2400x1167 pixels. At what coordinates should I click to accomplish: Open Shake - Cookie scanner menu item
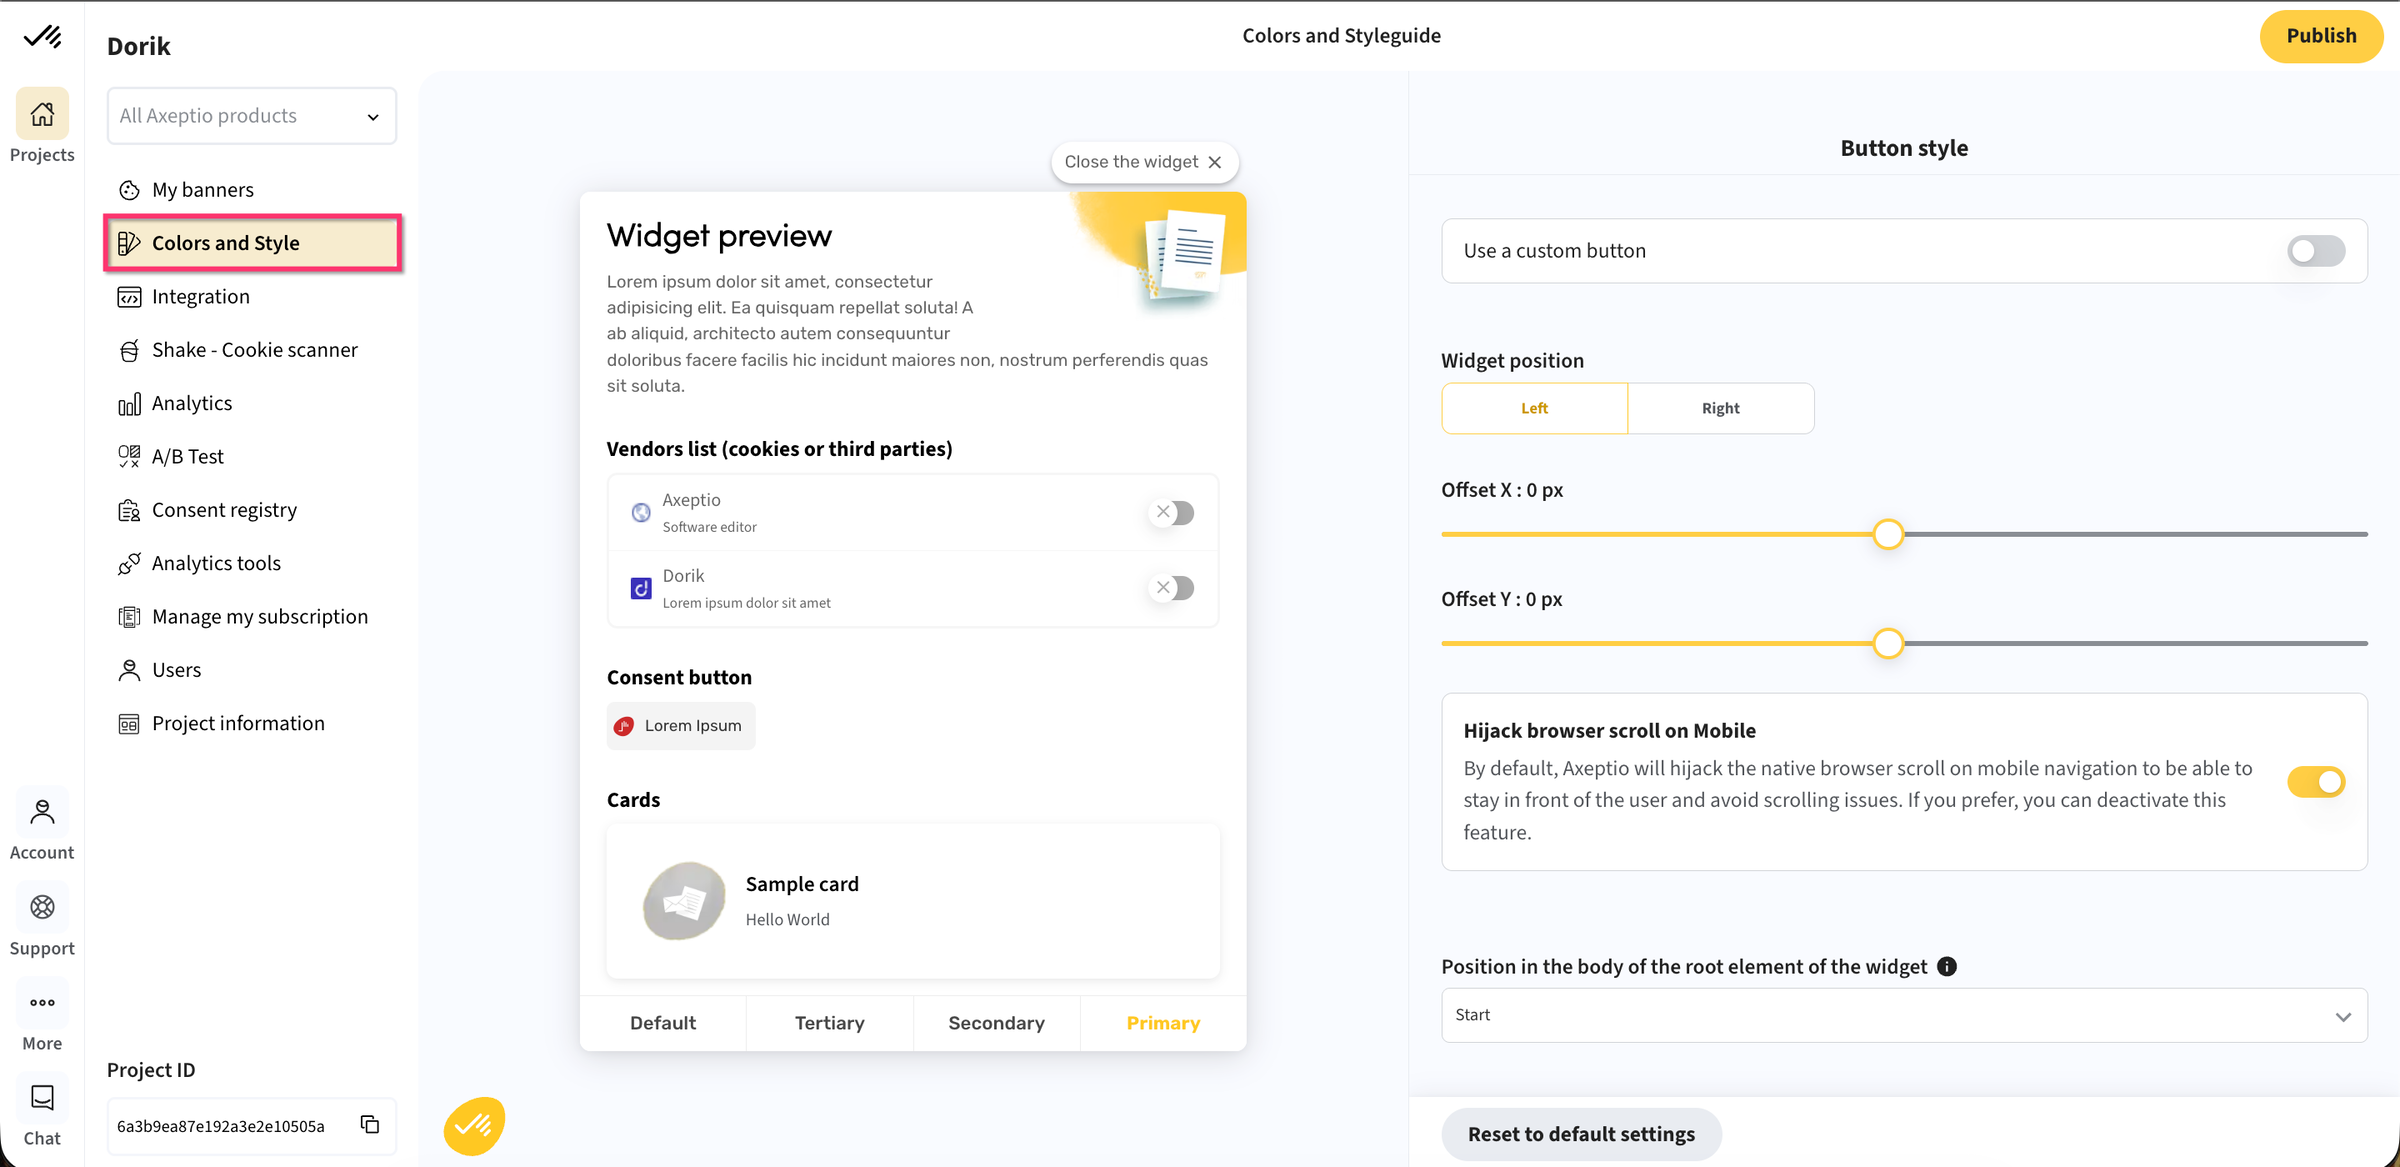(x=252, y=350)
